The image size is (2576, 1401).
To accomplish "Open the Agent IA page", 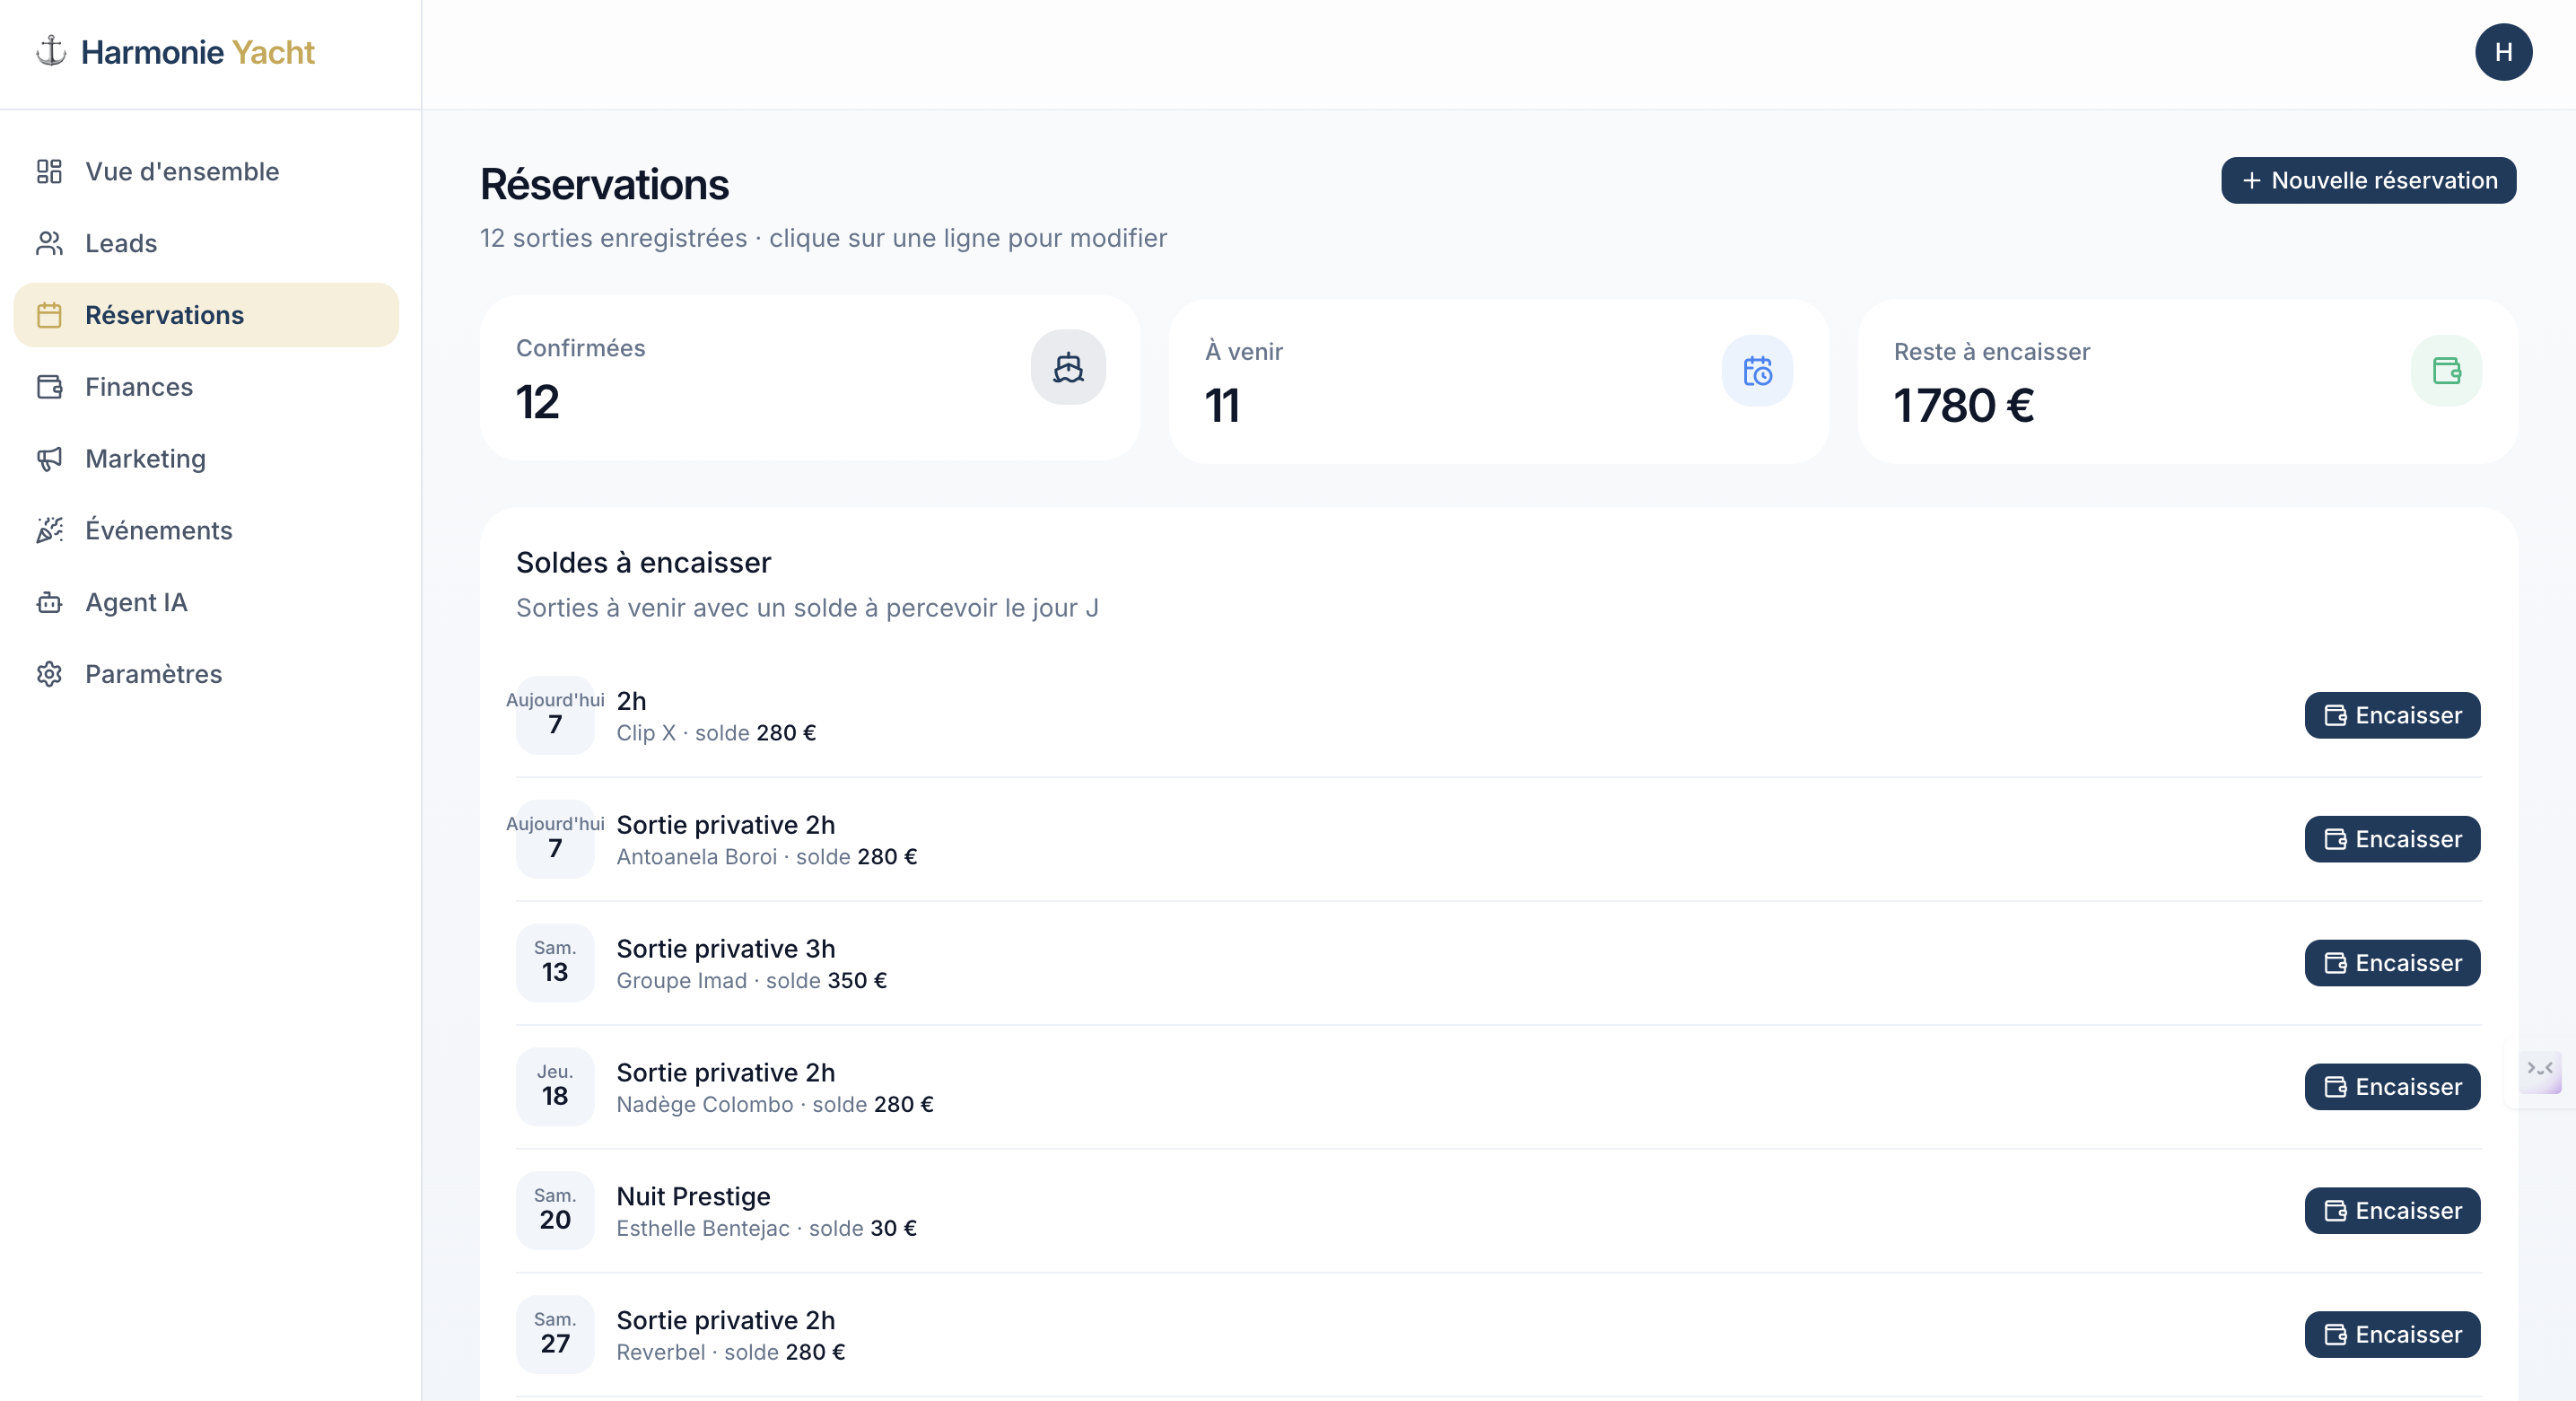I will pos(206,602).
